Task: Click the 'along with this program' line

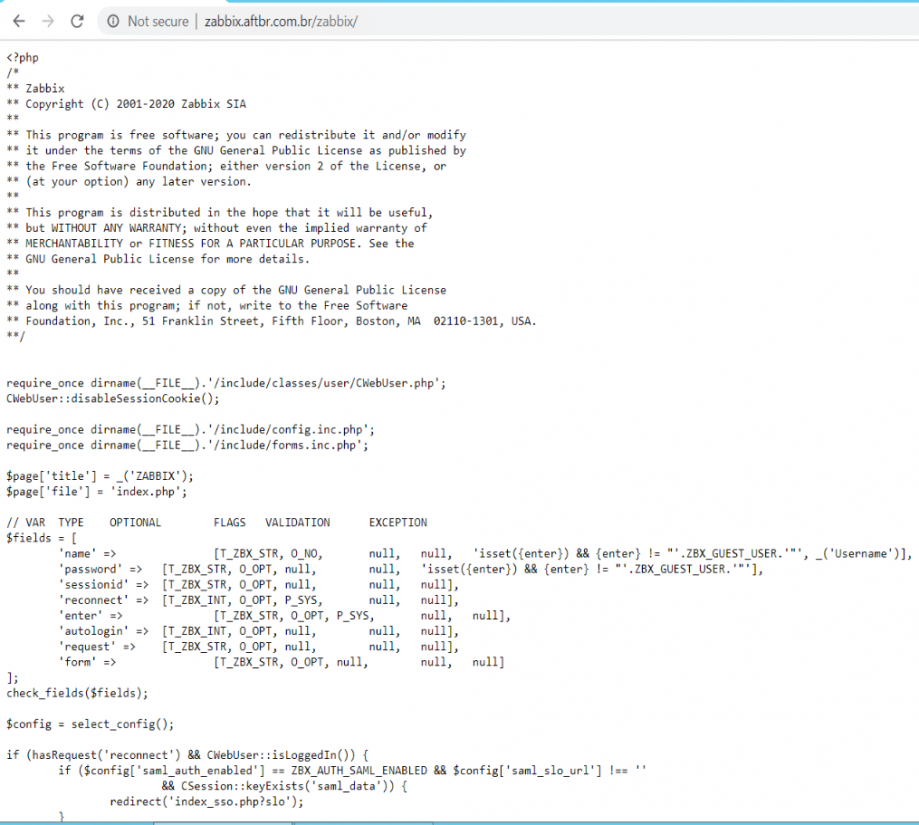Action: tap(207, 305)
